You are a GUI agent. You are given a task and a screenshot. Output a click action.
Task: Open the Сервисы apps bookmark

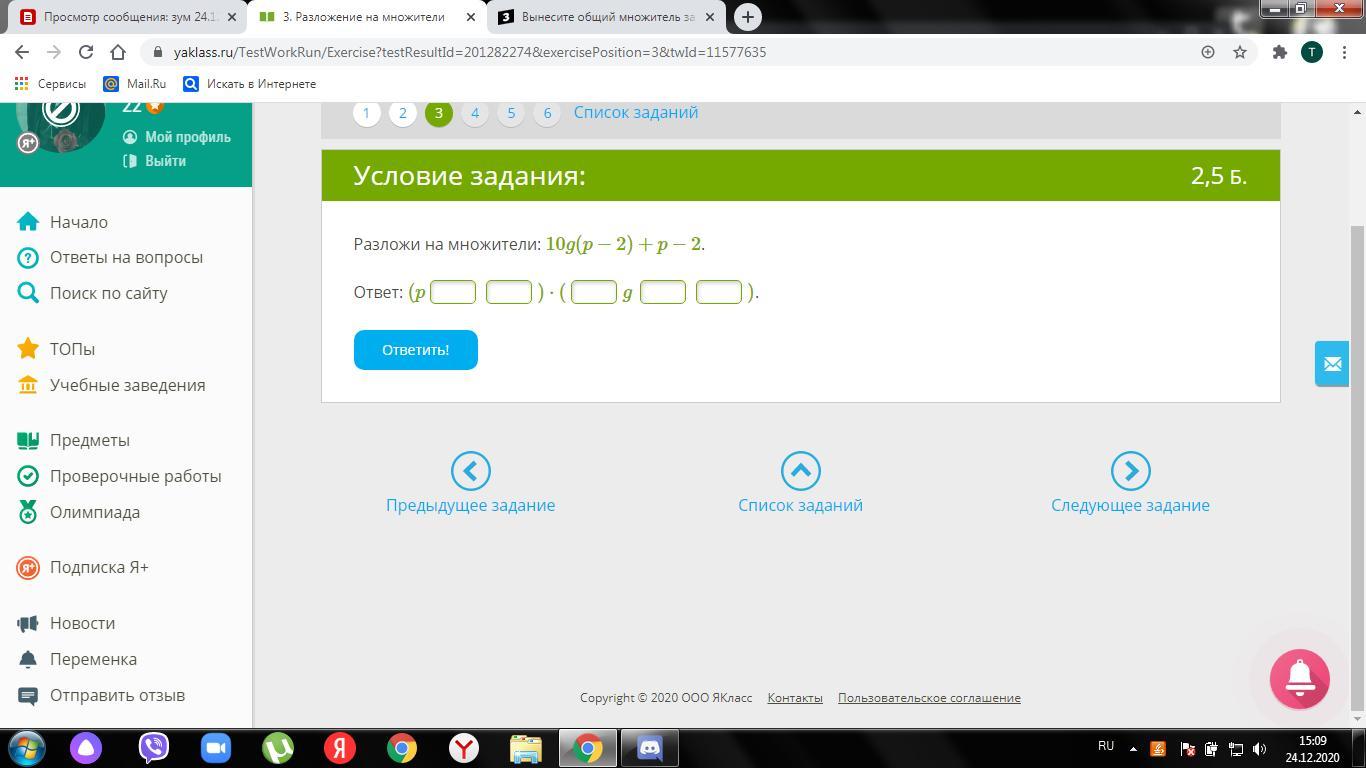[x=50, y=84]
